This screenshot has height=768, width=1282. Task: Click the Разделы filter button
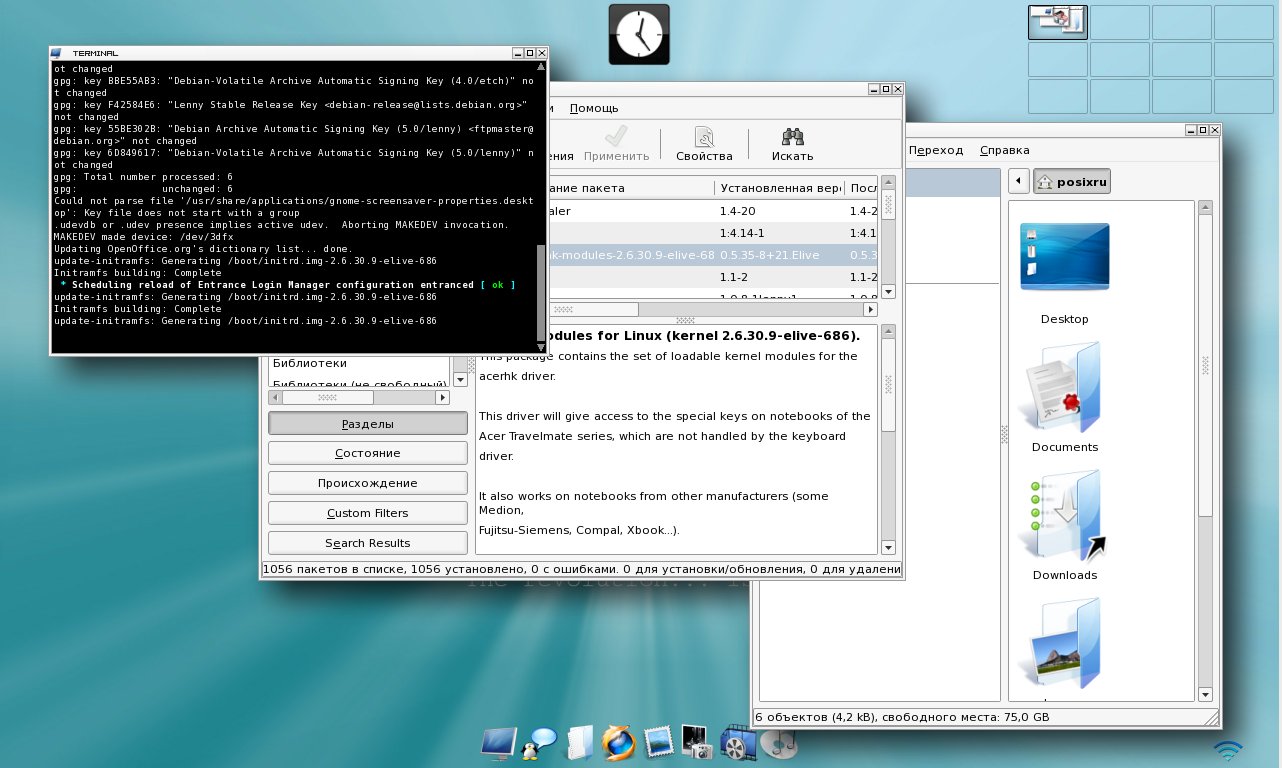367,423
